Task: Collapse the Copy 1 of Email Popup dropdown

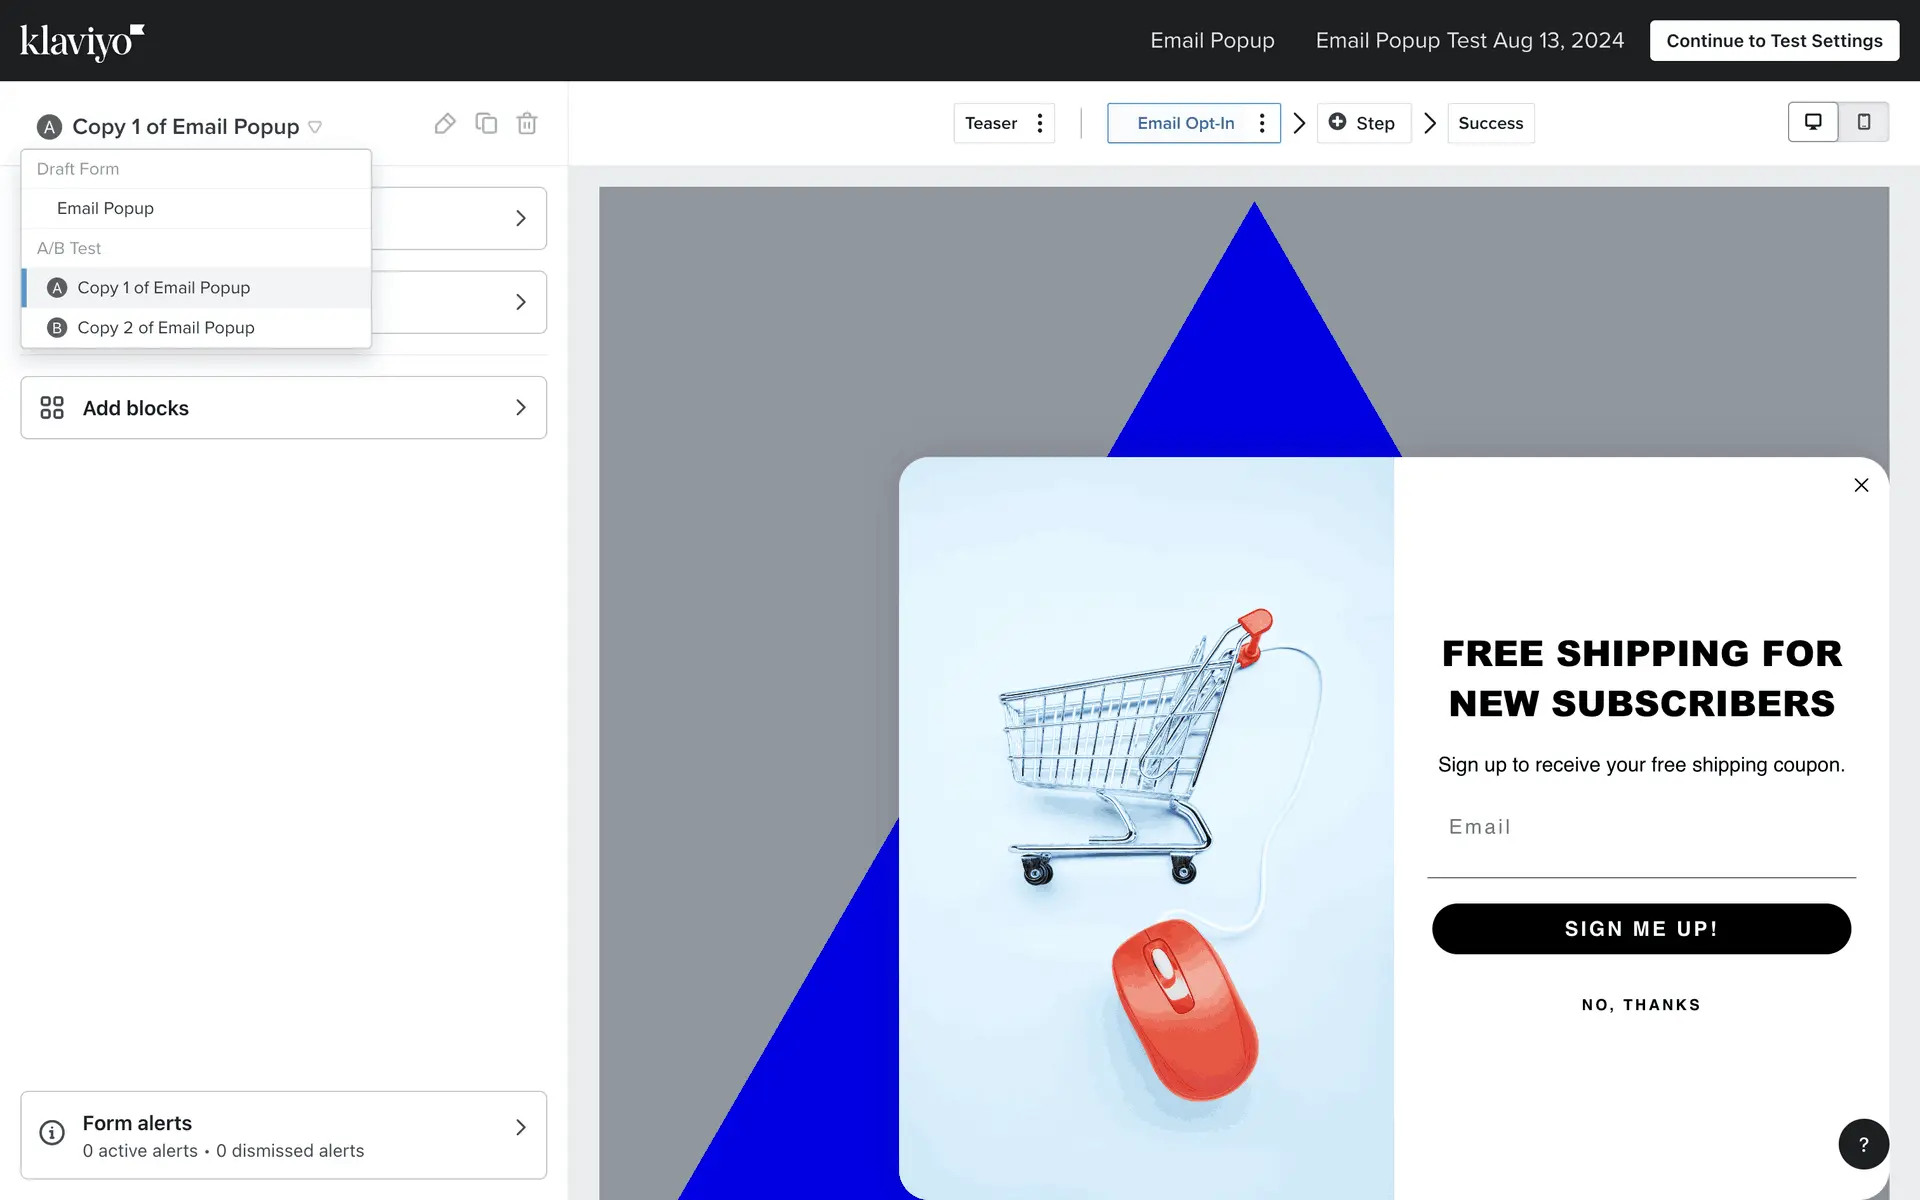Action: coord(315,127)
